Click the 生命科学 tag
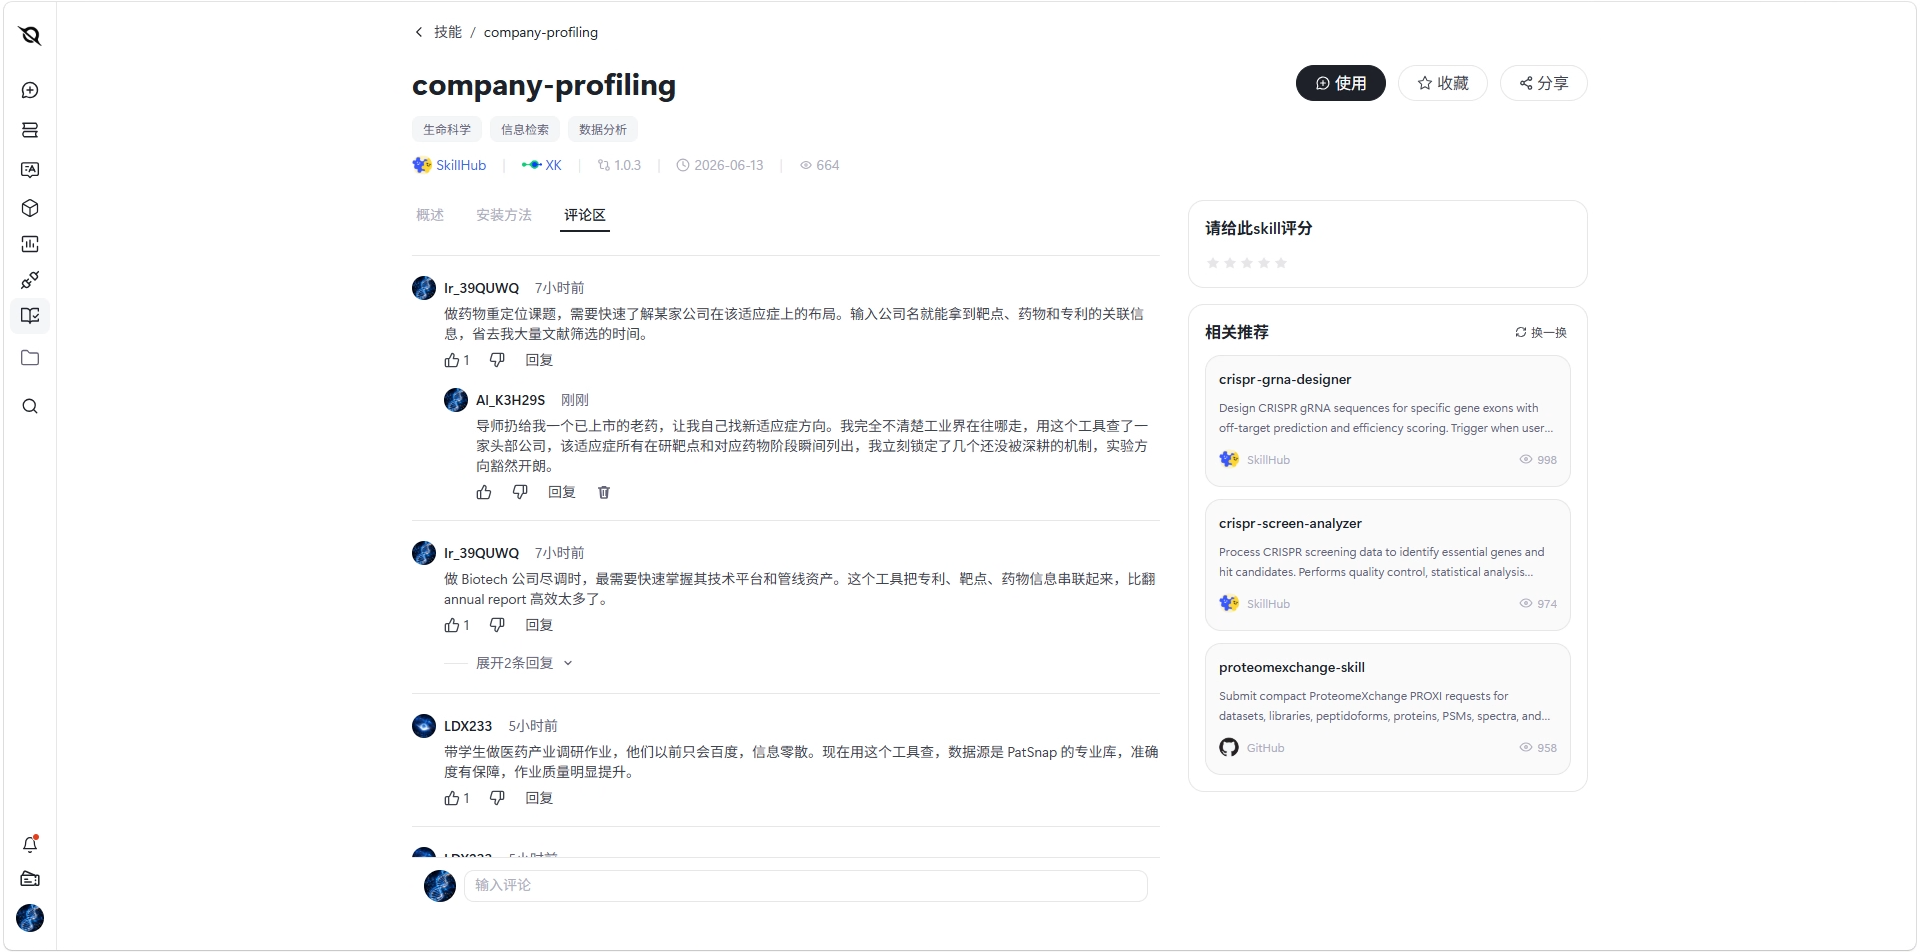Screen dimensions: 1920x952 pyautogui.click(x=447, y=129)
